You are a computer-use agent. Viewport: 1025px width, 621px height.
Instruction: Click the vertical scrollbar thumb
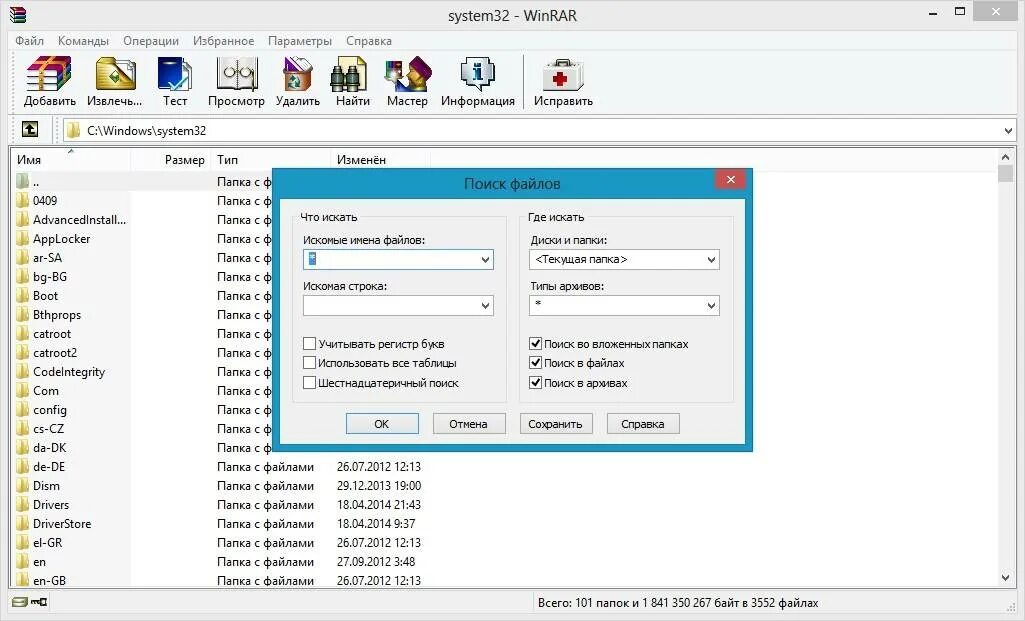[x=1005, y=174]
